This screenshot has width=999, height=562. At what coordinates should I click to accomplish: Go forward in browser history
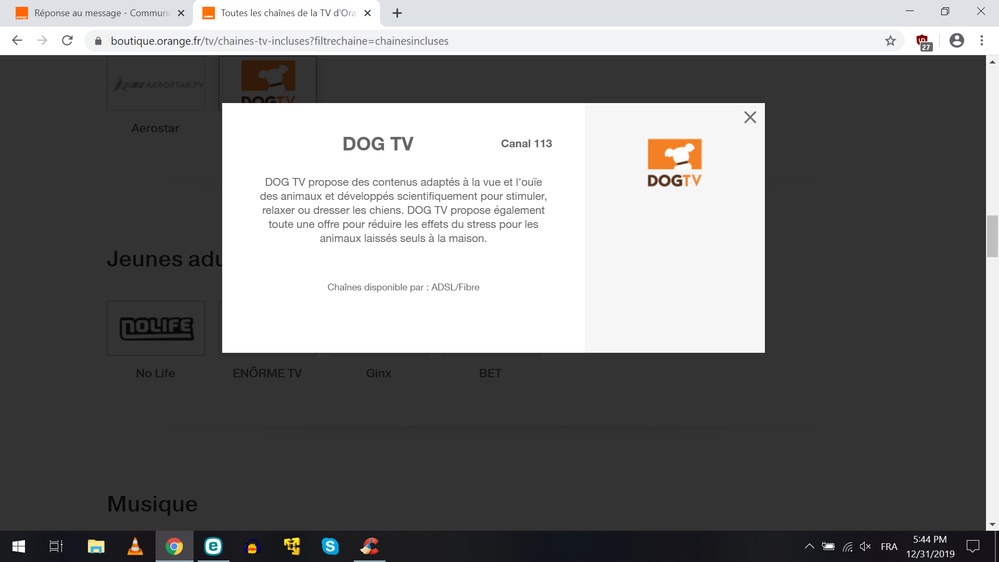pyautogui.click(x=42, y=41)
